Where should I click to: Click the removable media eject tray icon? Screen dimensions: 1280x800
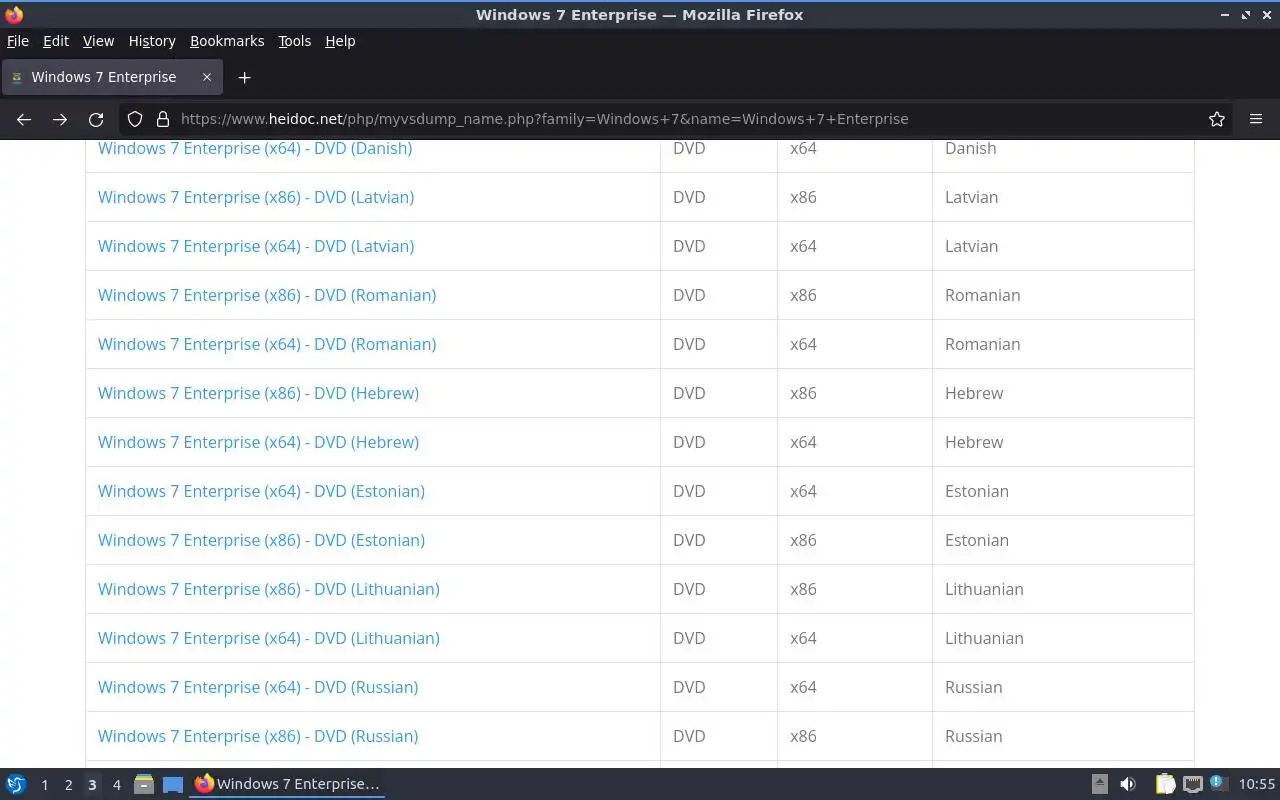[x=1100, y=784]
